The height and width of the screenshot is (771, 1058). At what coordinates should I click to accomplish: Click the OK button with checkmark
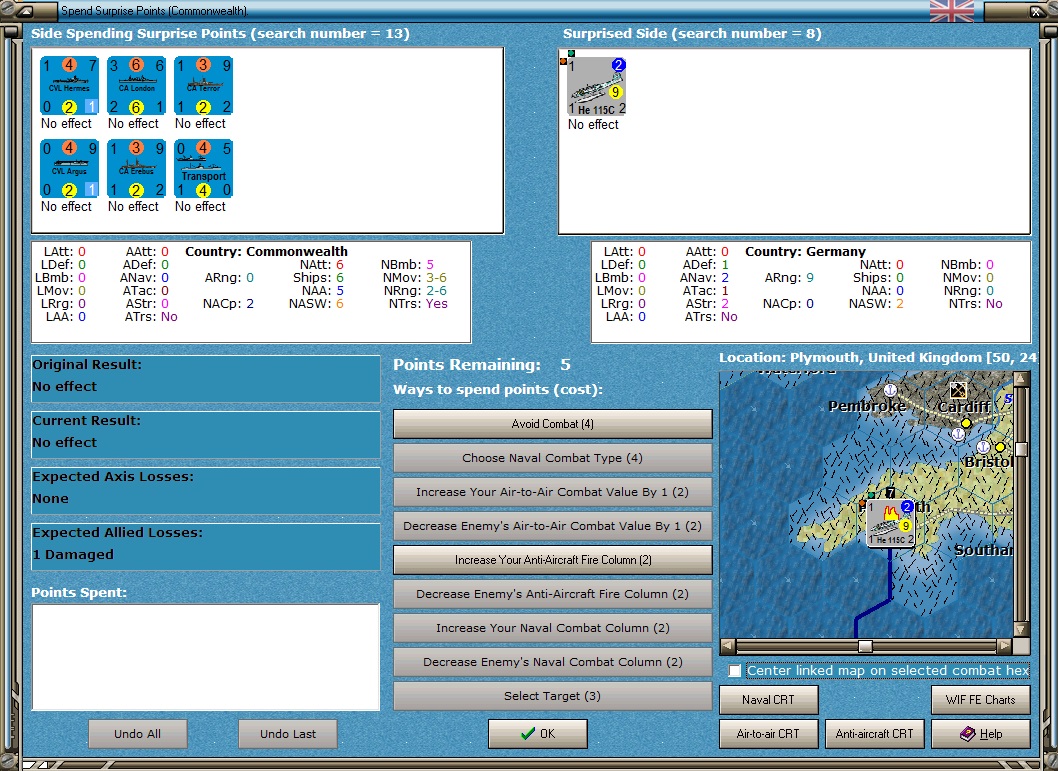coord(538,733)
